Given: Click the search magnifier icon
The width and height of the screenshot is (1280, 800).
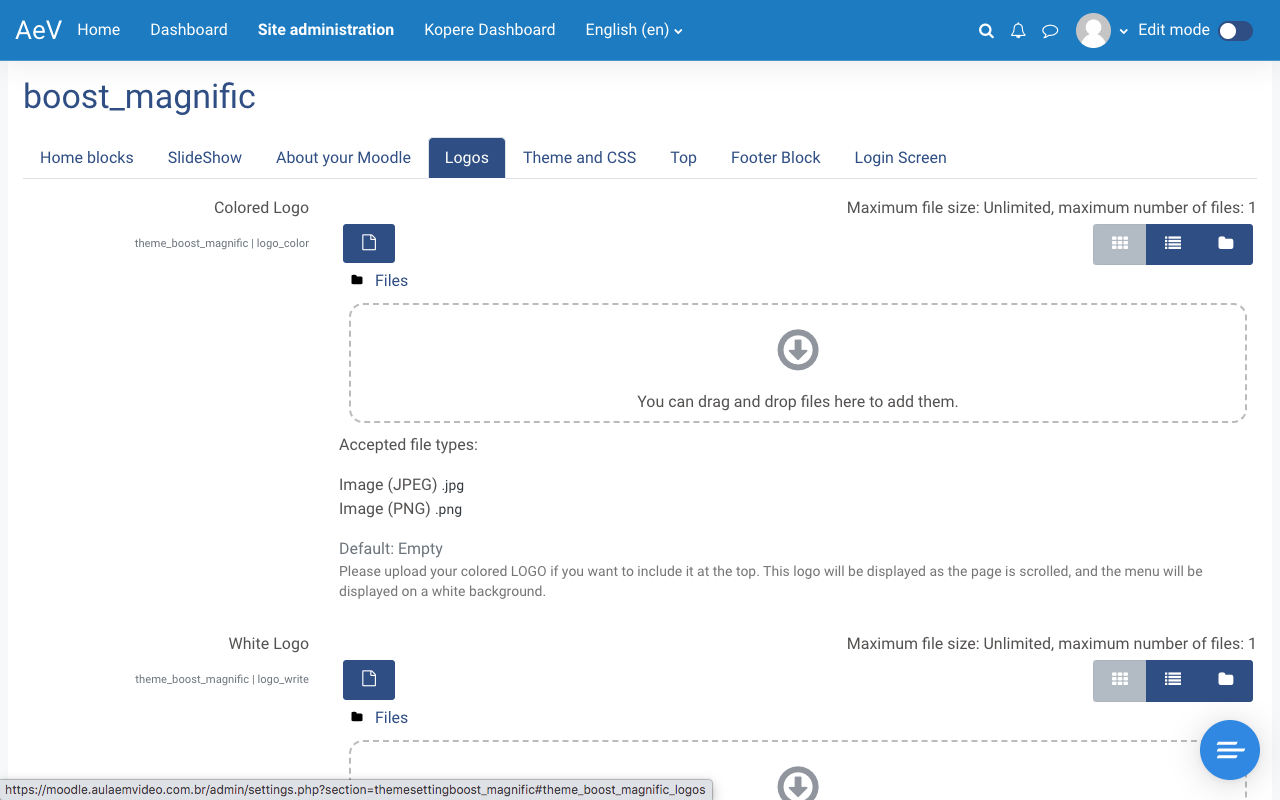Looking at the screenshot, I should tap(986, 31).
